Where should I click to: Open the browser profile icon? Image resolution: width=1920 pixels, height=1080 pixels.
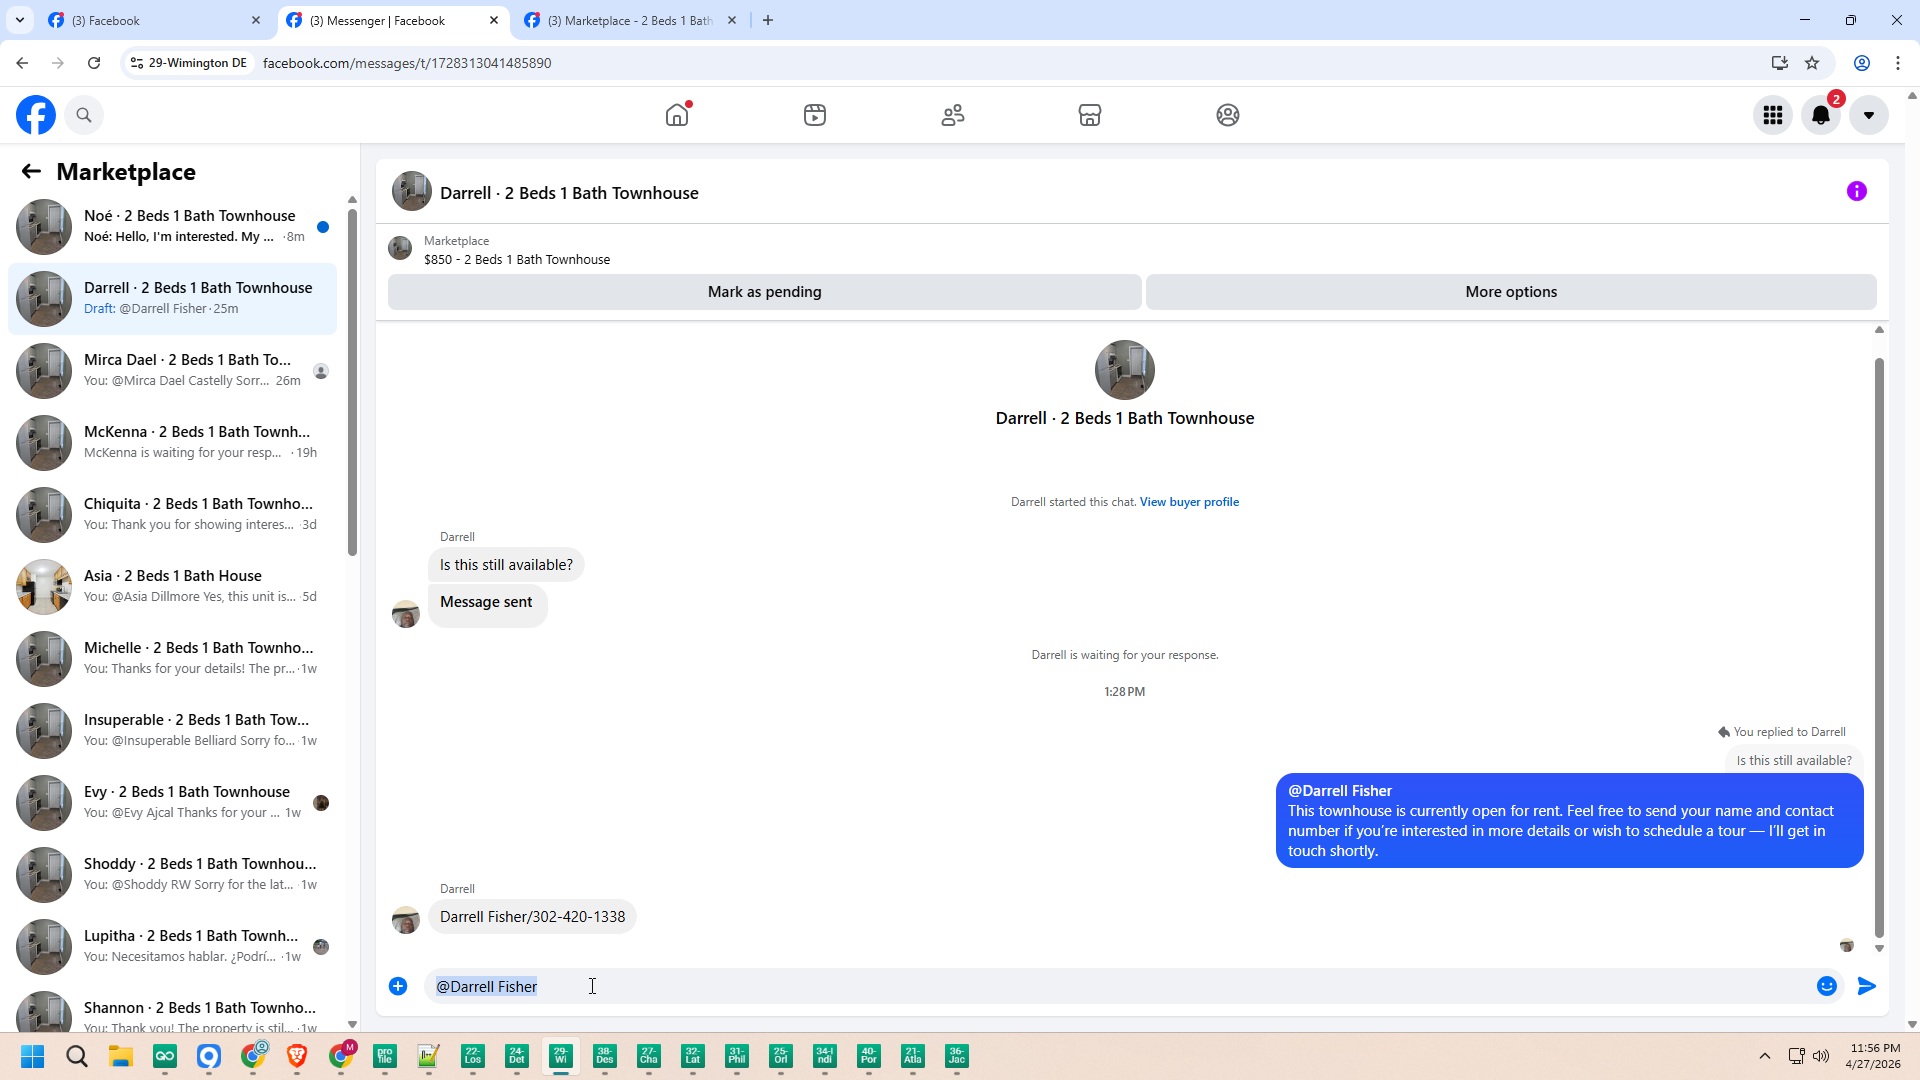pos(1862,63)
